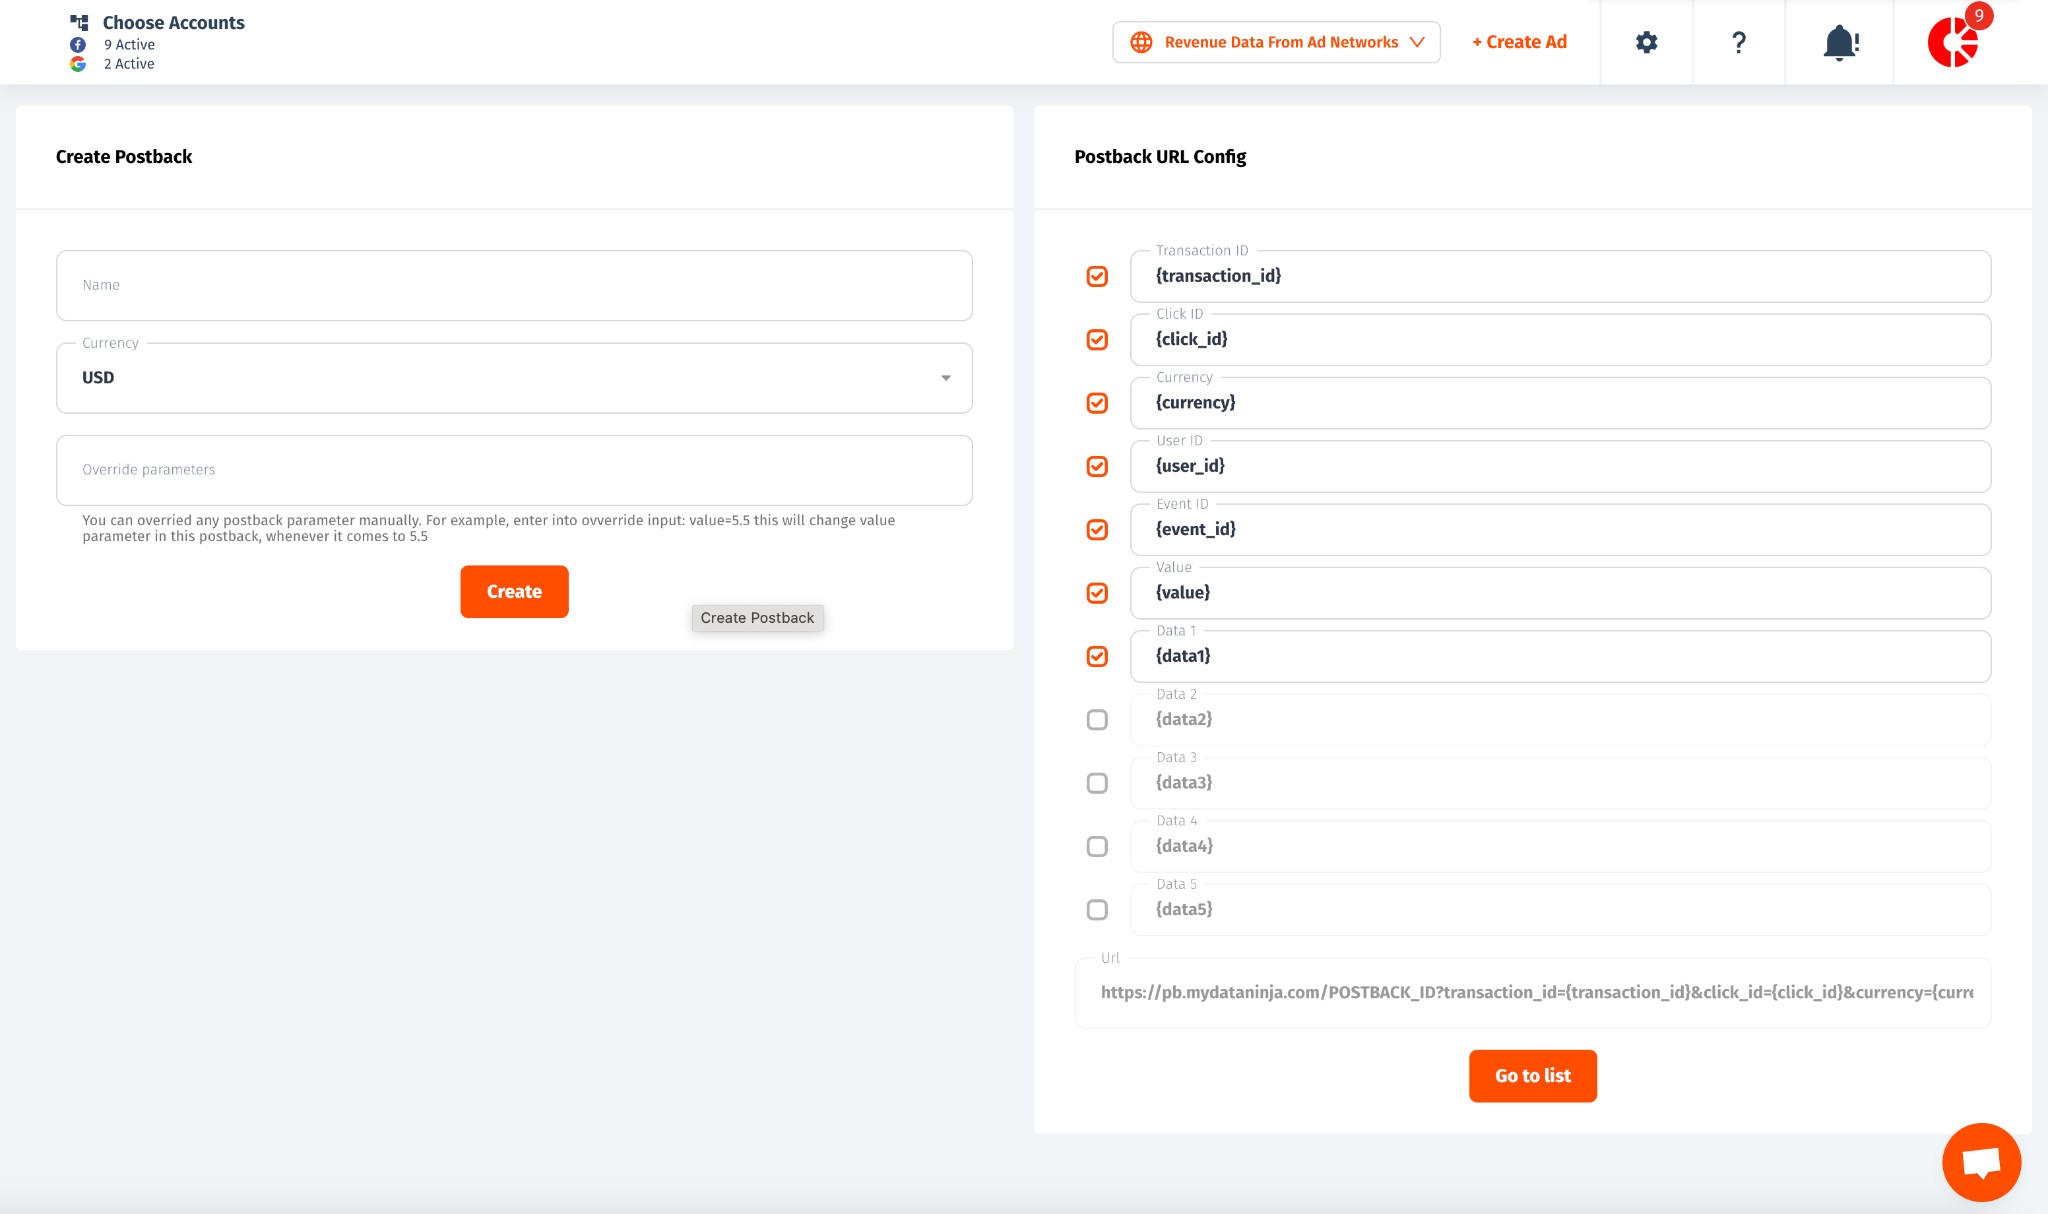The height and width of the screenshot is (1214, 2048).
Task: Click the + Create Ad link
Action: [x=1519, y=42]
